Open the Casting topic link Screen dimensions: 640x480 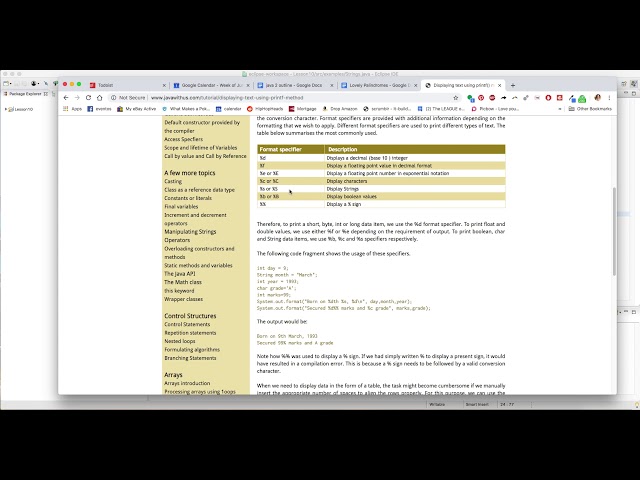click(x=173, y=181)
